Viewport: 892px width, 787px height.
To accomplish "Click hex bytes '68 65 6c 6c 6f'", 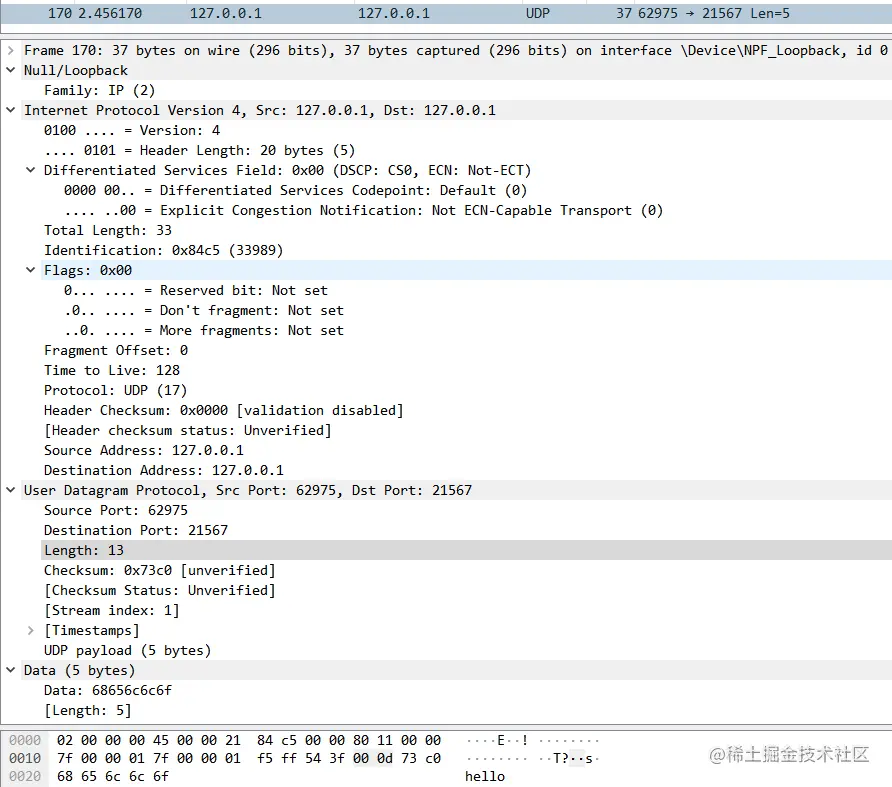I will coord(113,777).
